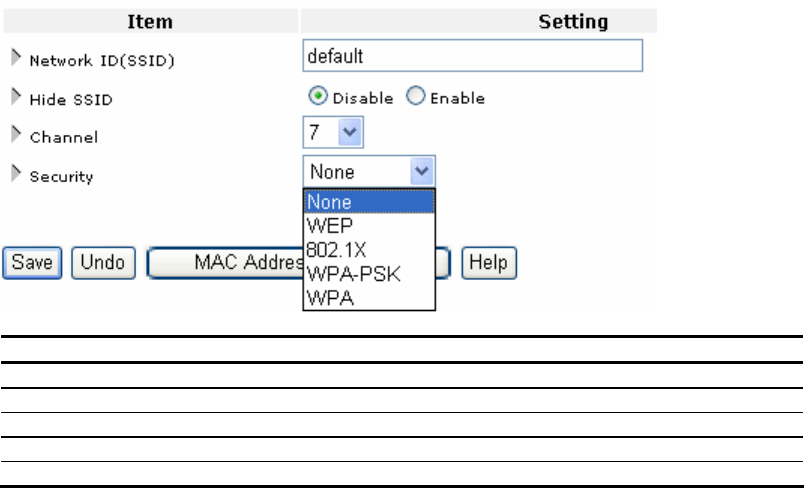Select WPA from Security list

coord(368,298)
